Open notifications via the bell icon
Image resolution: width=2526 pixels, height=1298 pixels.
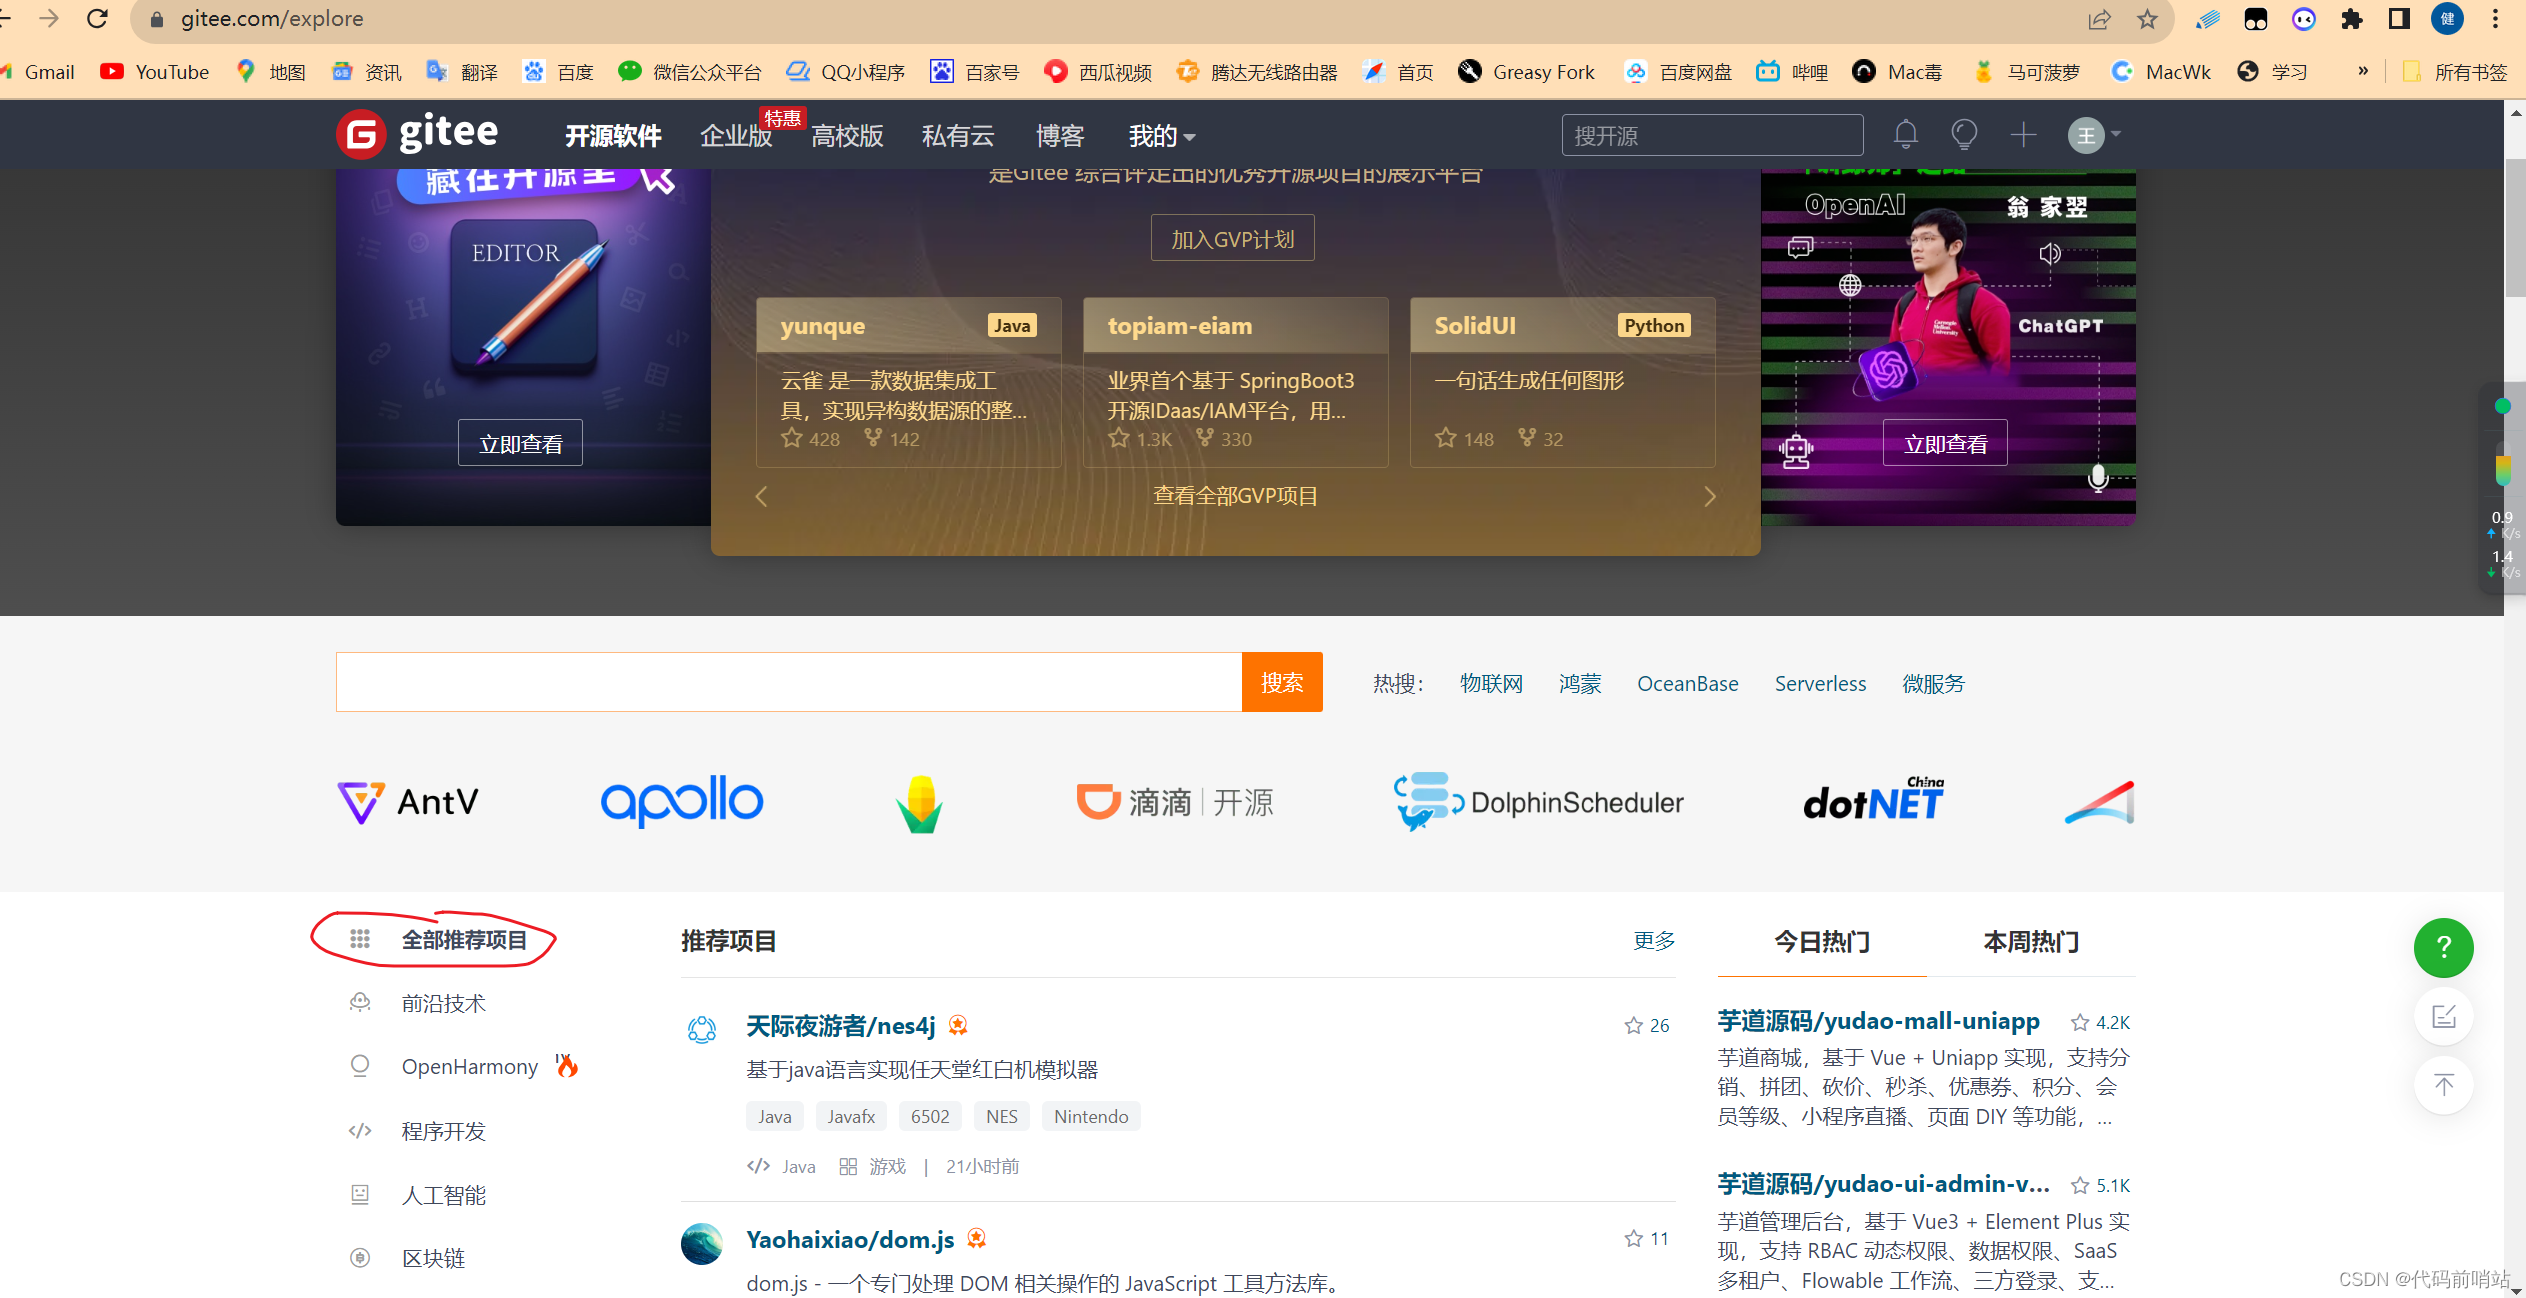coord(1905,134)
